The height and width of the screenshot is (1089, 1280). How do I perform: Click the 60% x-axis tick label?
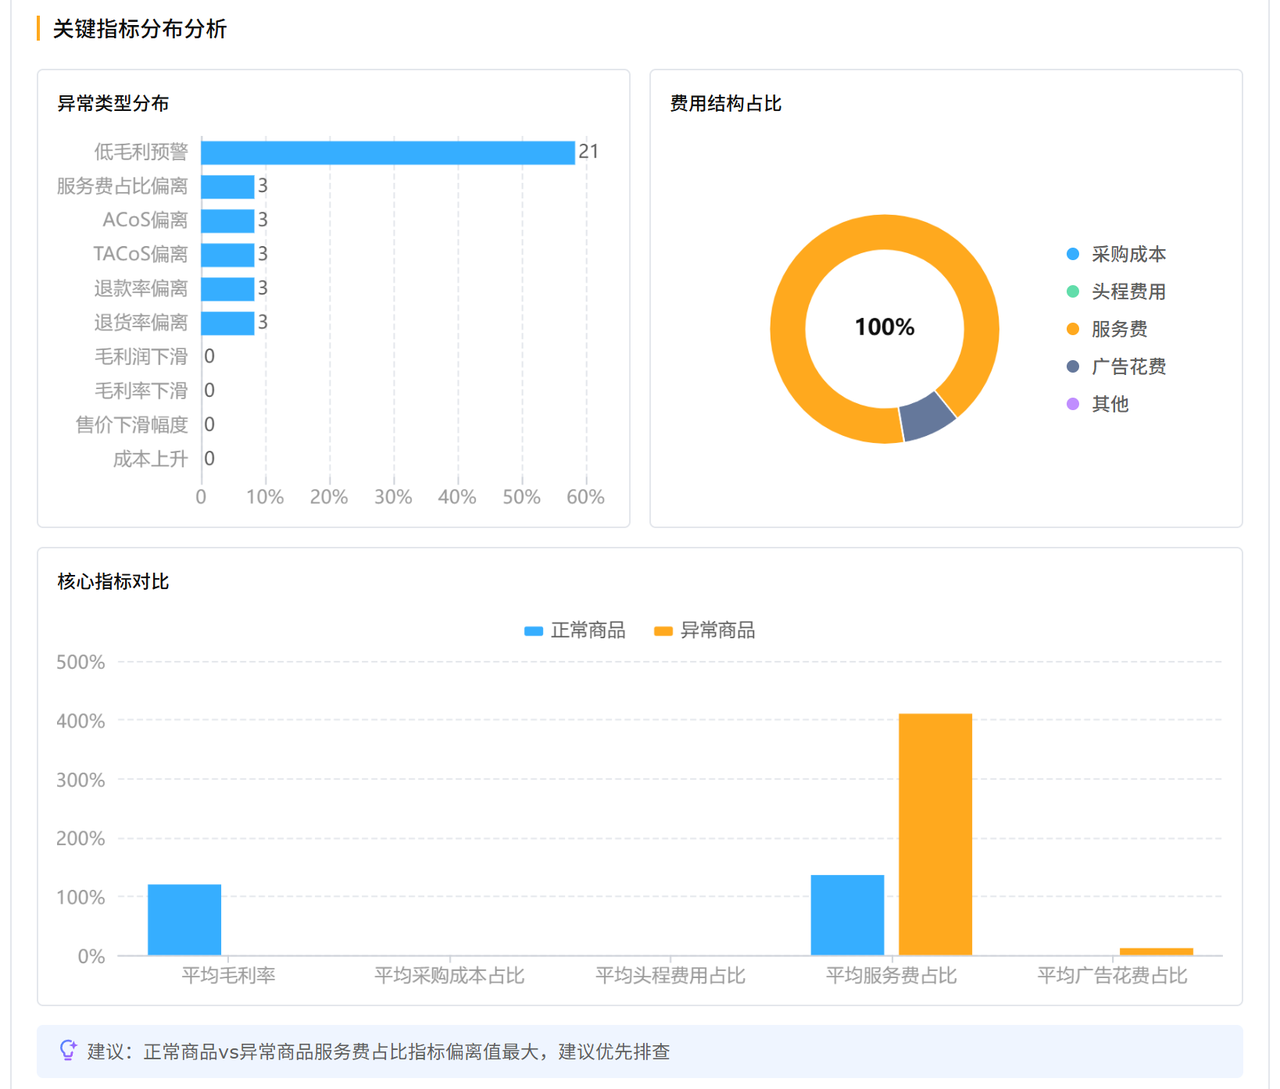pos(586,497)
